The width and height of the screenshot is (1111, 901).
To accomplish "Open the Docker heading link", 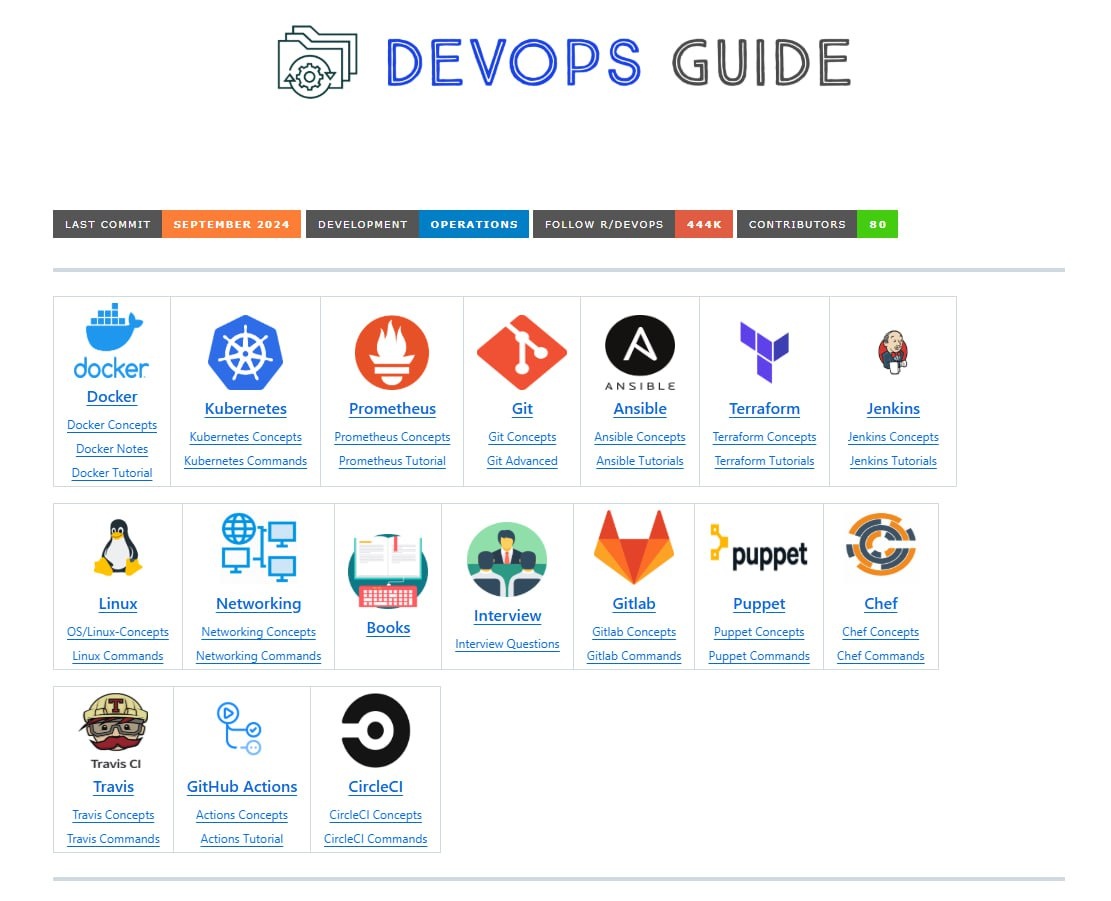I will [112, 397].
